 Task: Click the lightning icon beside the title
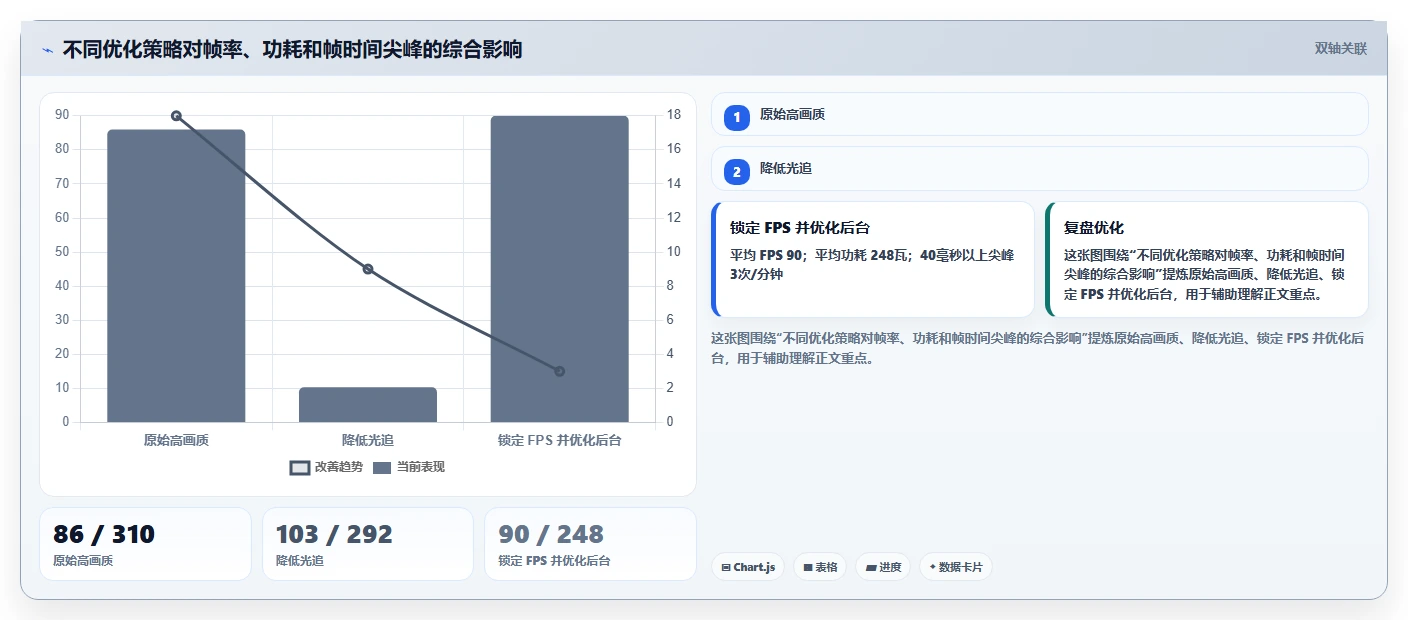(48, 50)
